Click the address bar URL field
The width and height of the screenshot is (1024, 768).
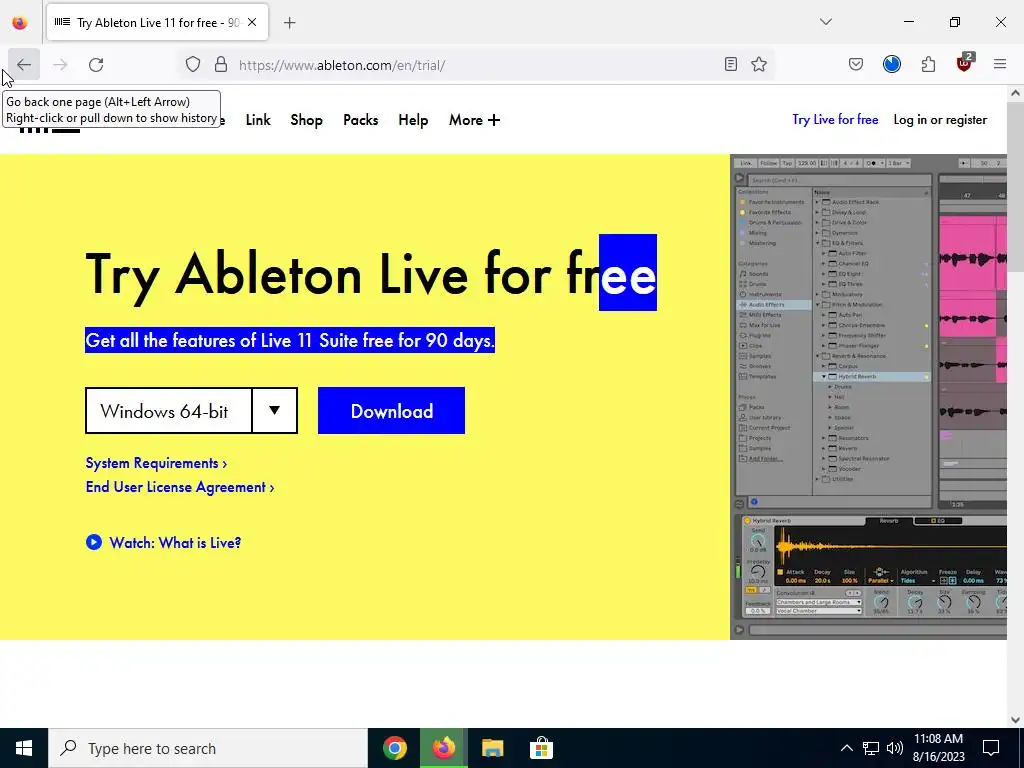tap(477, 65)
